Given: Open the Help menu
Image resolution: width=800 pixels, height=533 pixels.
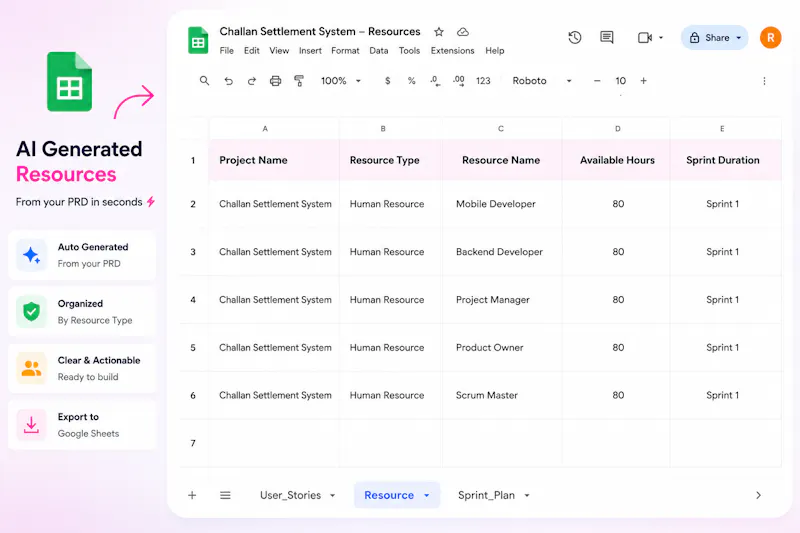Looking at the screenshot, I should [495, 50].
